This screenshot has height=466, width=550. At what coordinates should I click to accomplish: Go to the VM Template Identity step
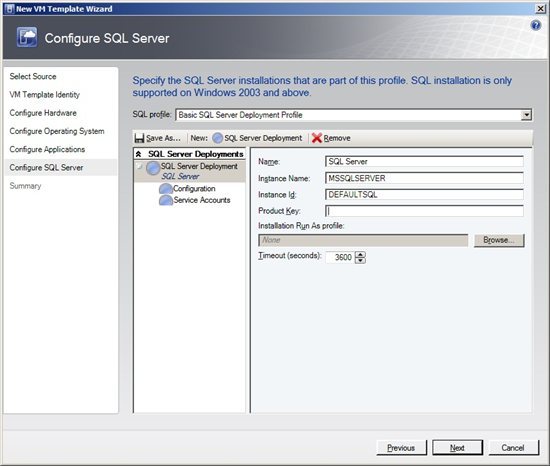point(45,95)
